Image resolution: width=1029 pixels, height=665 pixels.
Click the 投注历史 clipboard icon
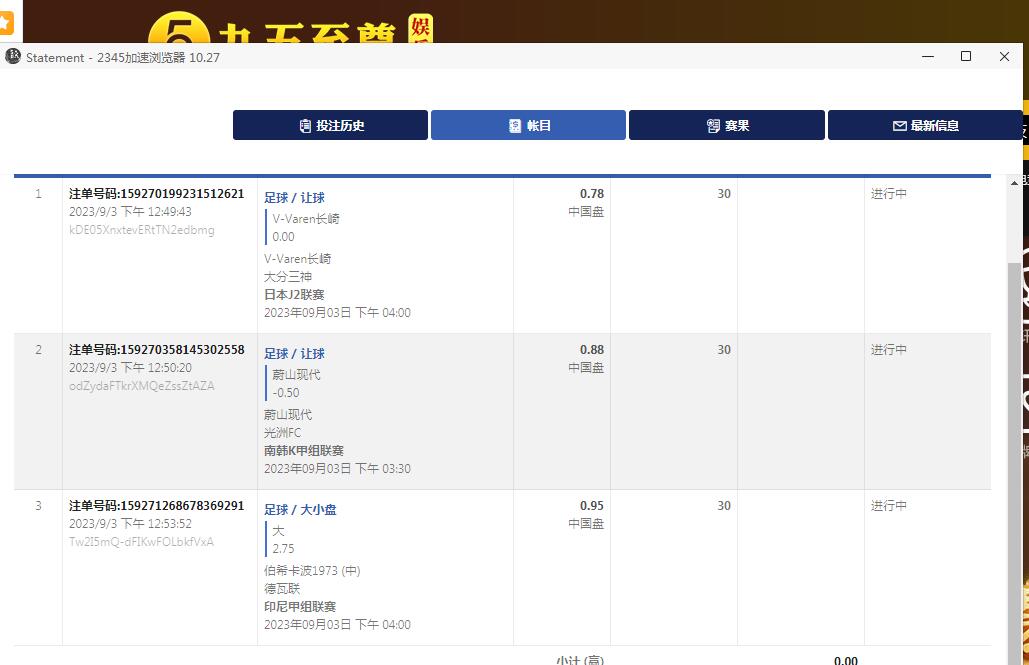[305, 126]
